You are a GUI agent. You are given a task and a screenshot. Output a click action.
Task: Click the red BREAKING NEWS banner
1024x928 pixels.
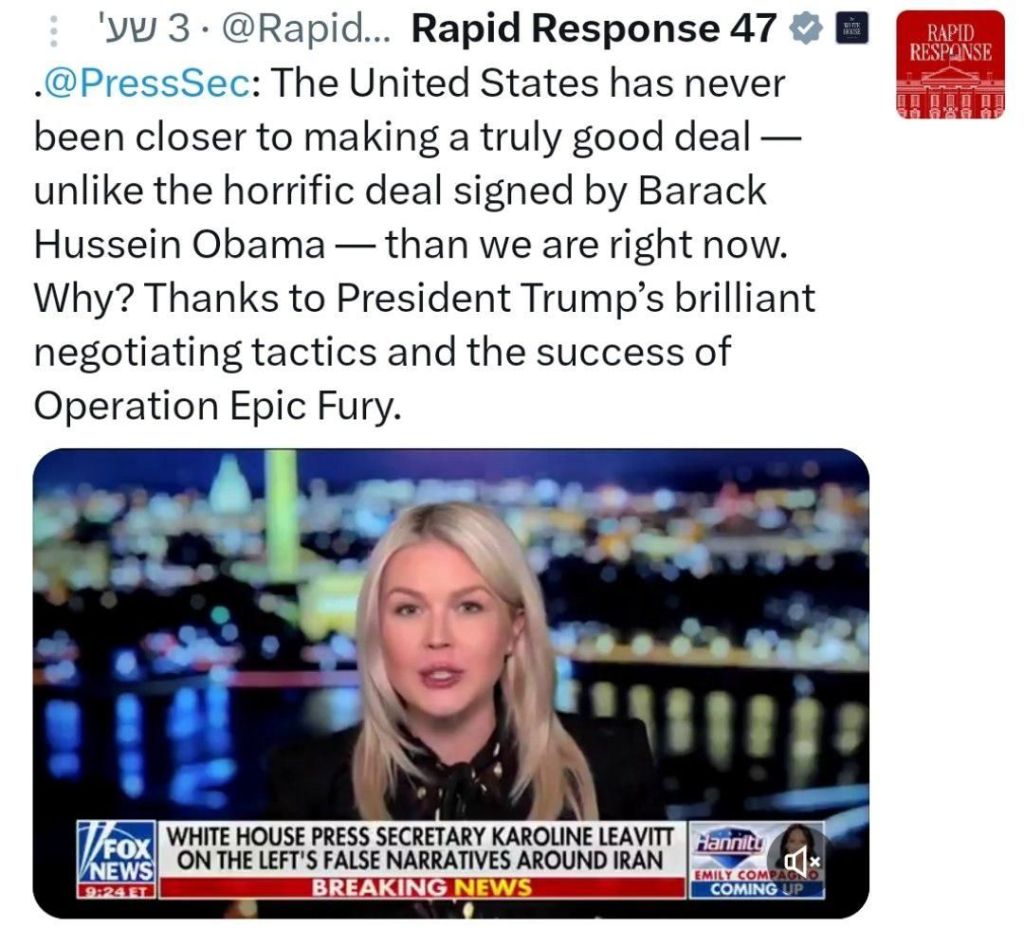[421, 888]
